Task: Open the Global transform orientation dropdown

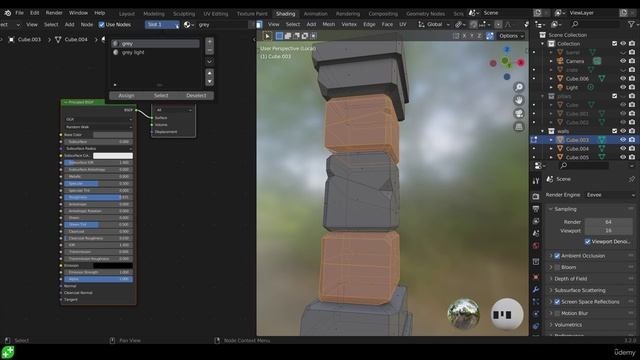Action: [433, 24]
